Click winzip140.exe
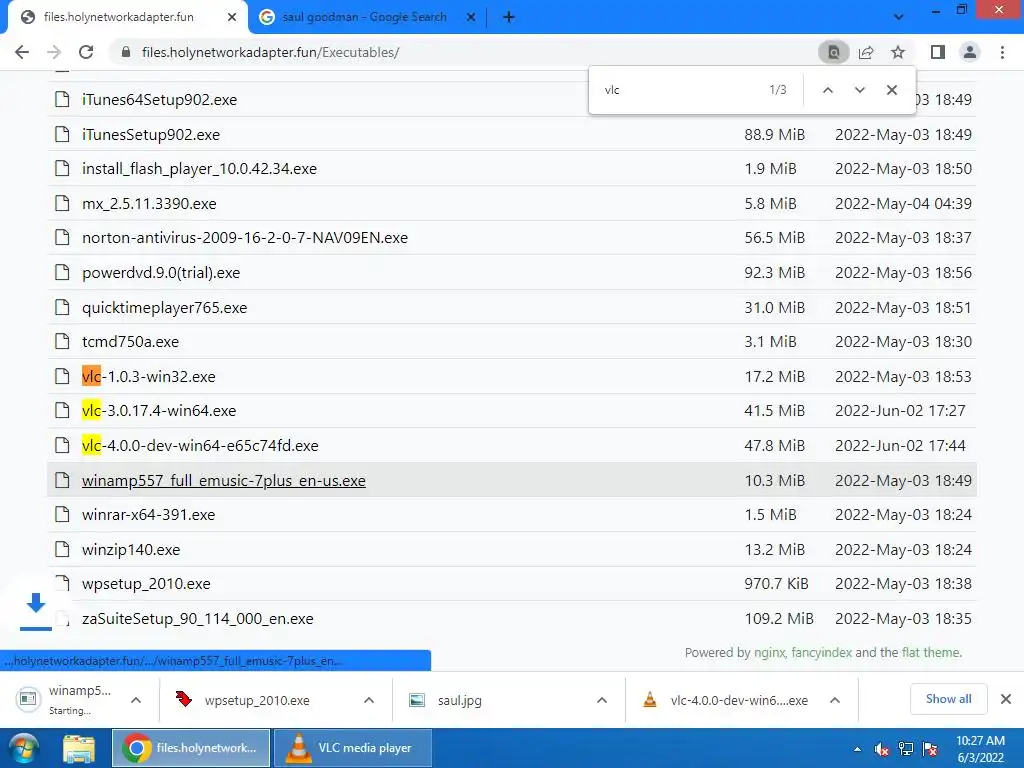The image size is (1024, 768). [131, 550]
